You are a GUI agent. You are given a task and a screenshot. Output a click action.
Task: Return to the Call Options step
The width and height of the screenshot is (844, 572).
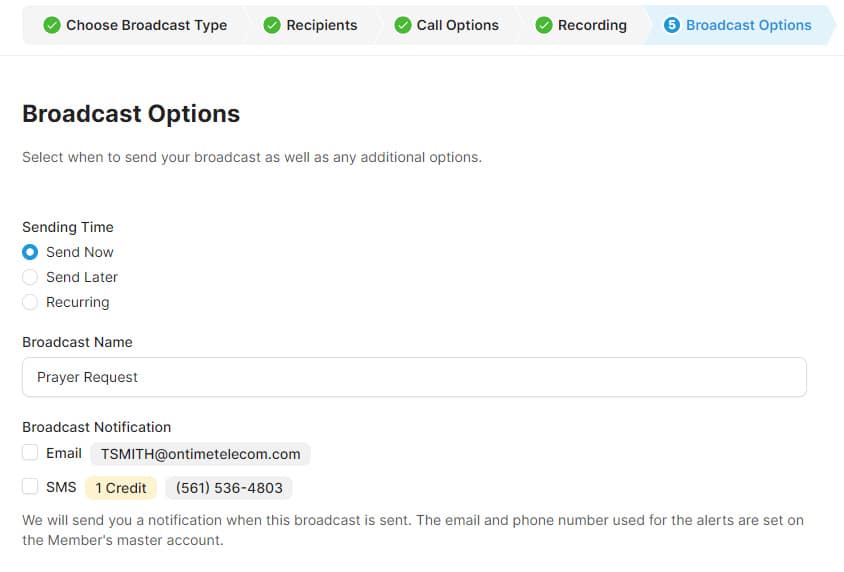pos(457,25)
